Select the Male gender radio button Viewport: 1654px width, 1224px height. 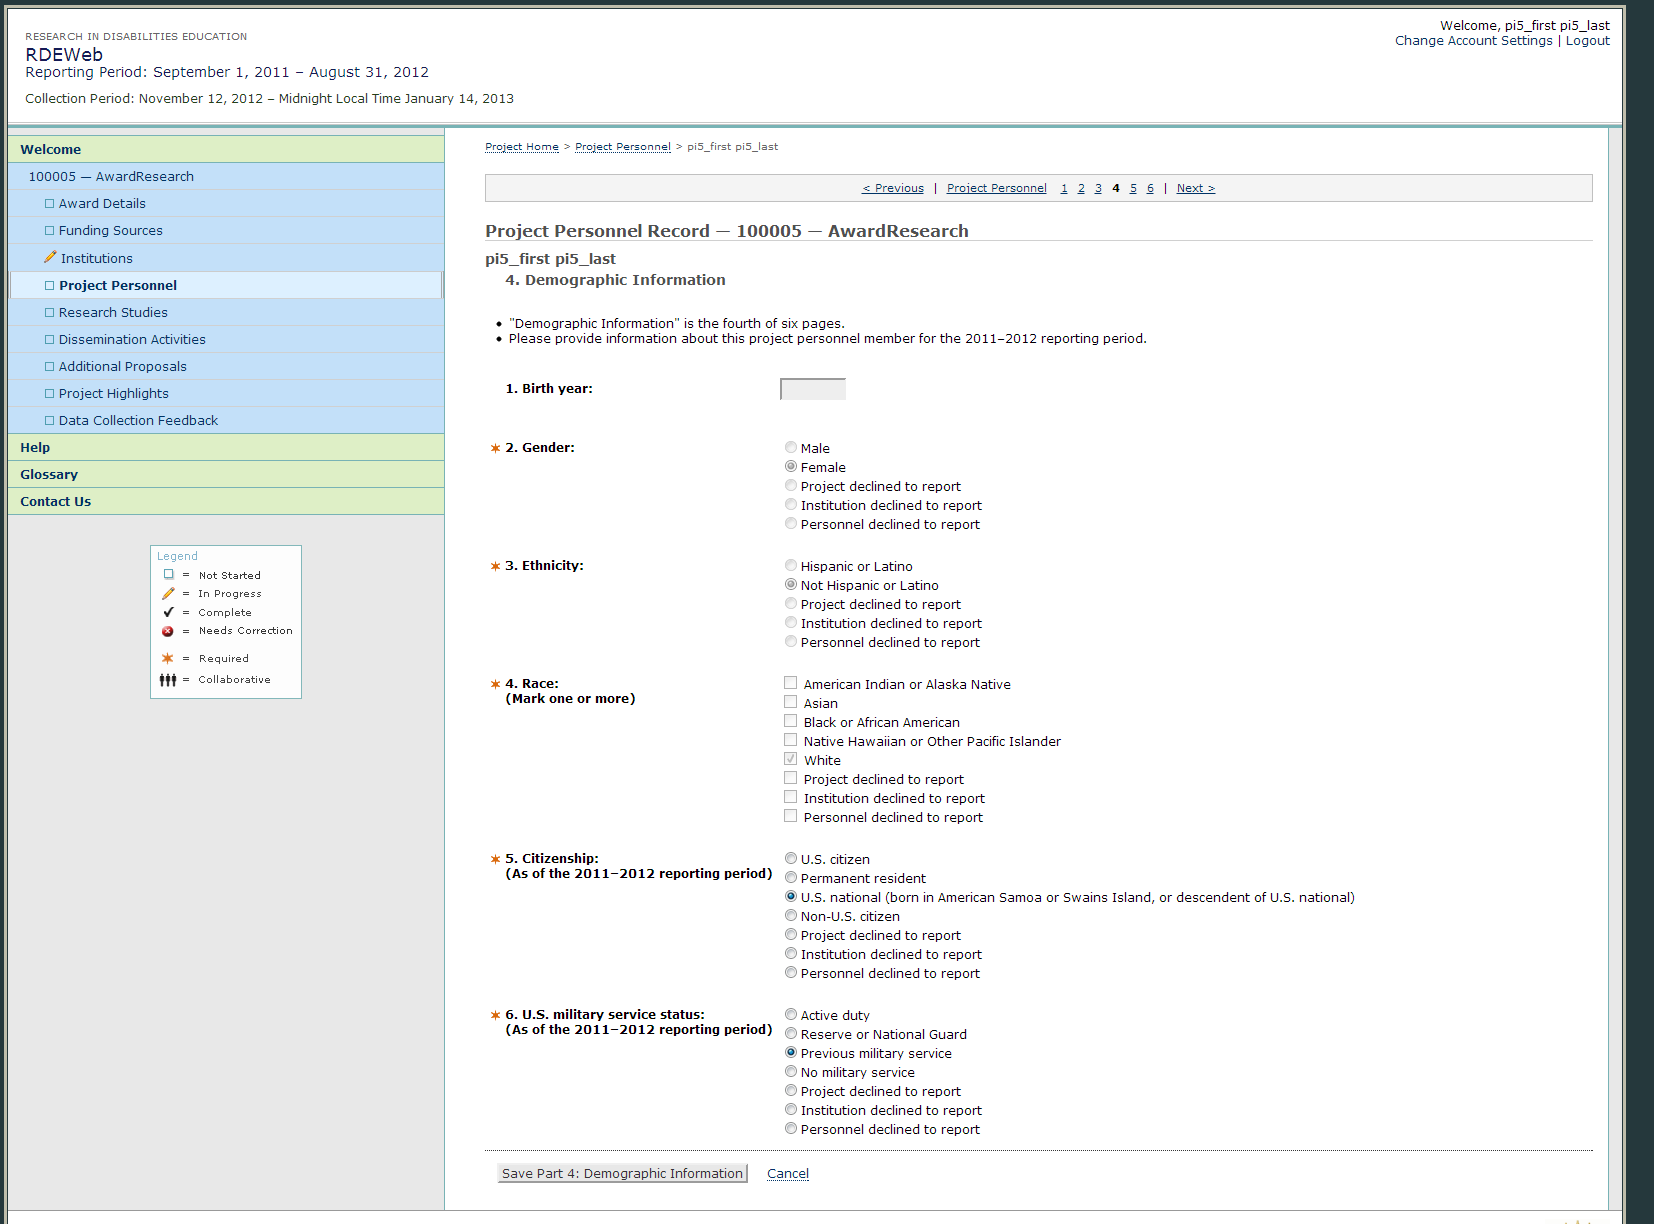pos(791,448)
